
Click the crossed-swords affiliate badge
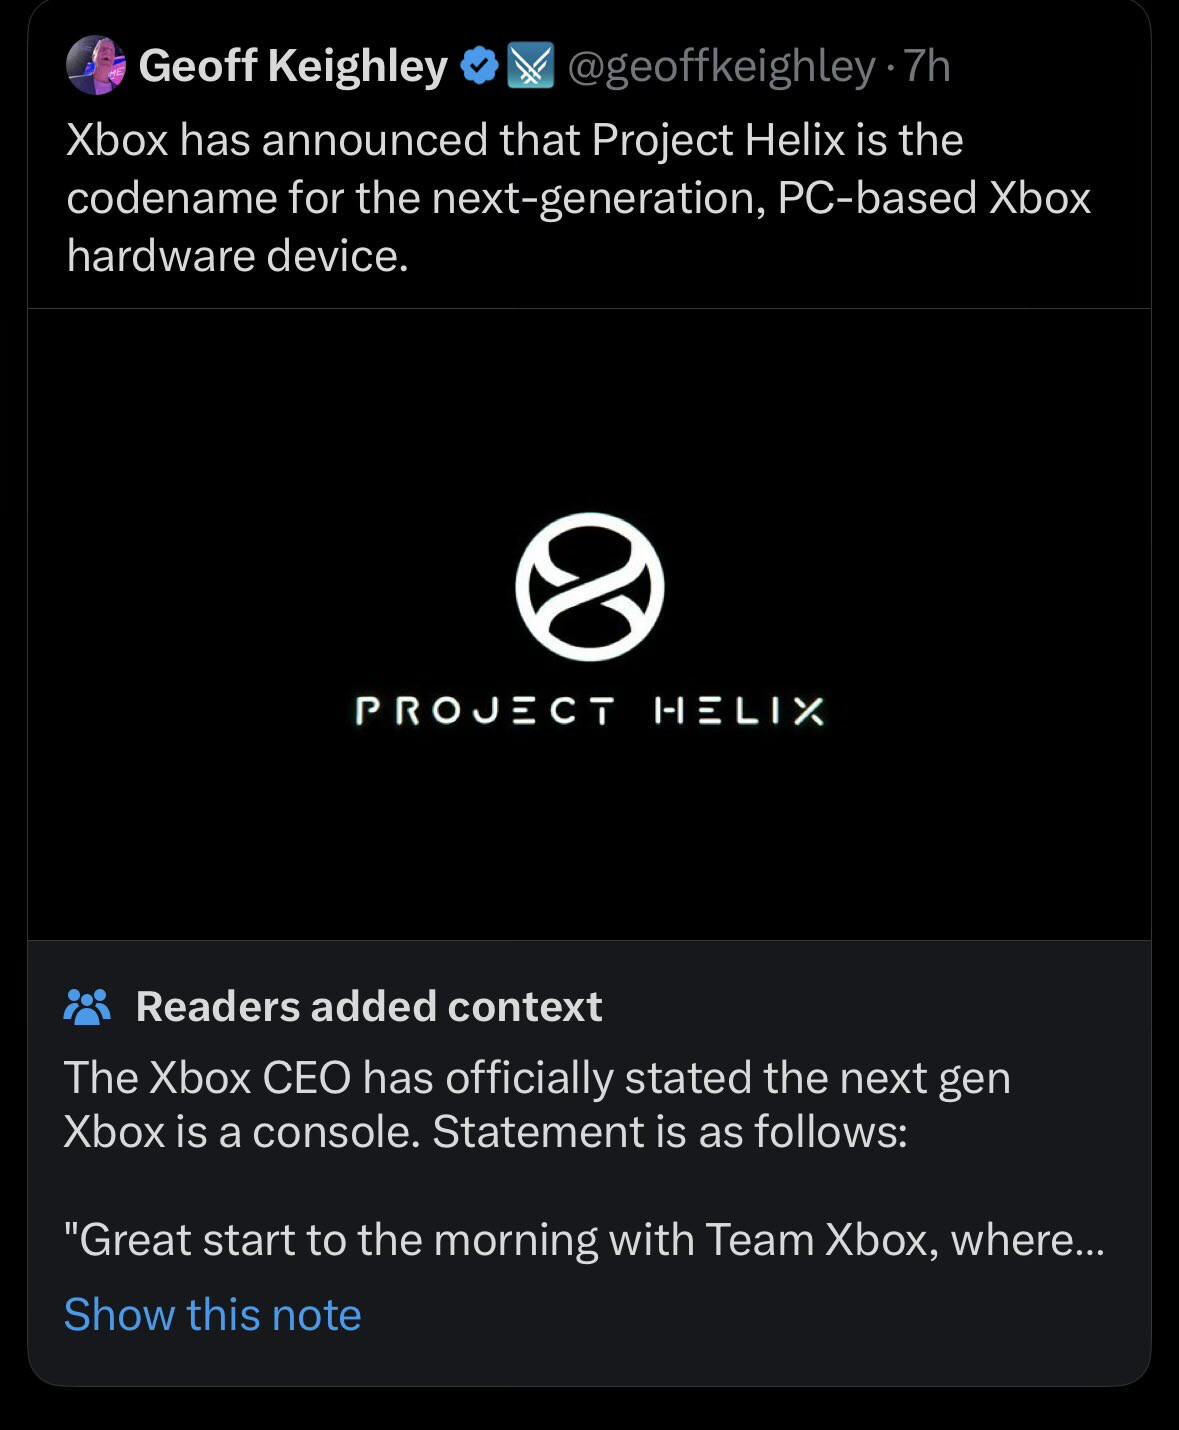(x=531, y=66)
